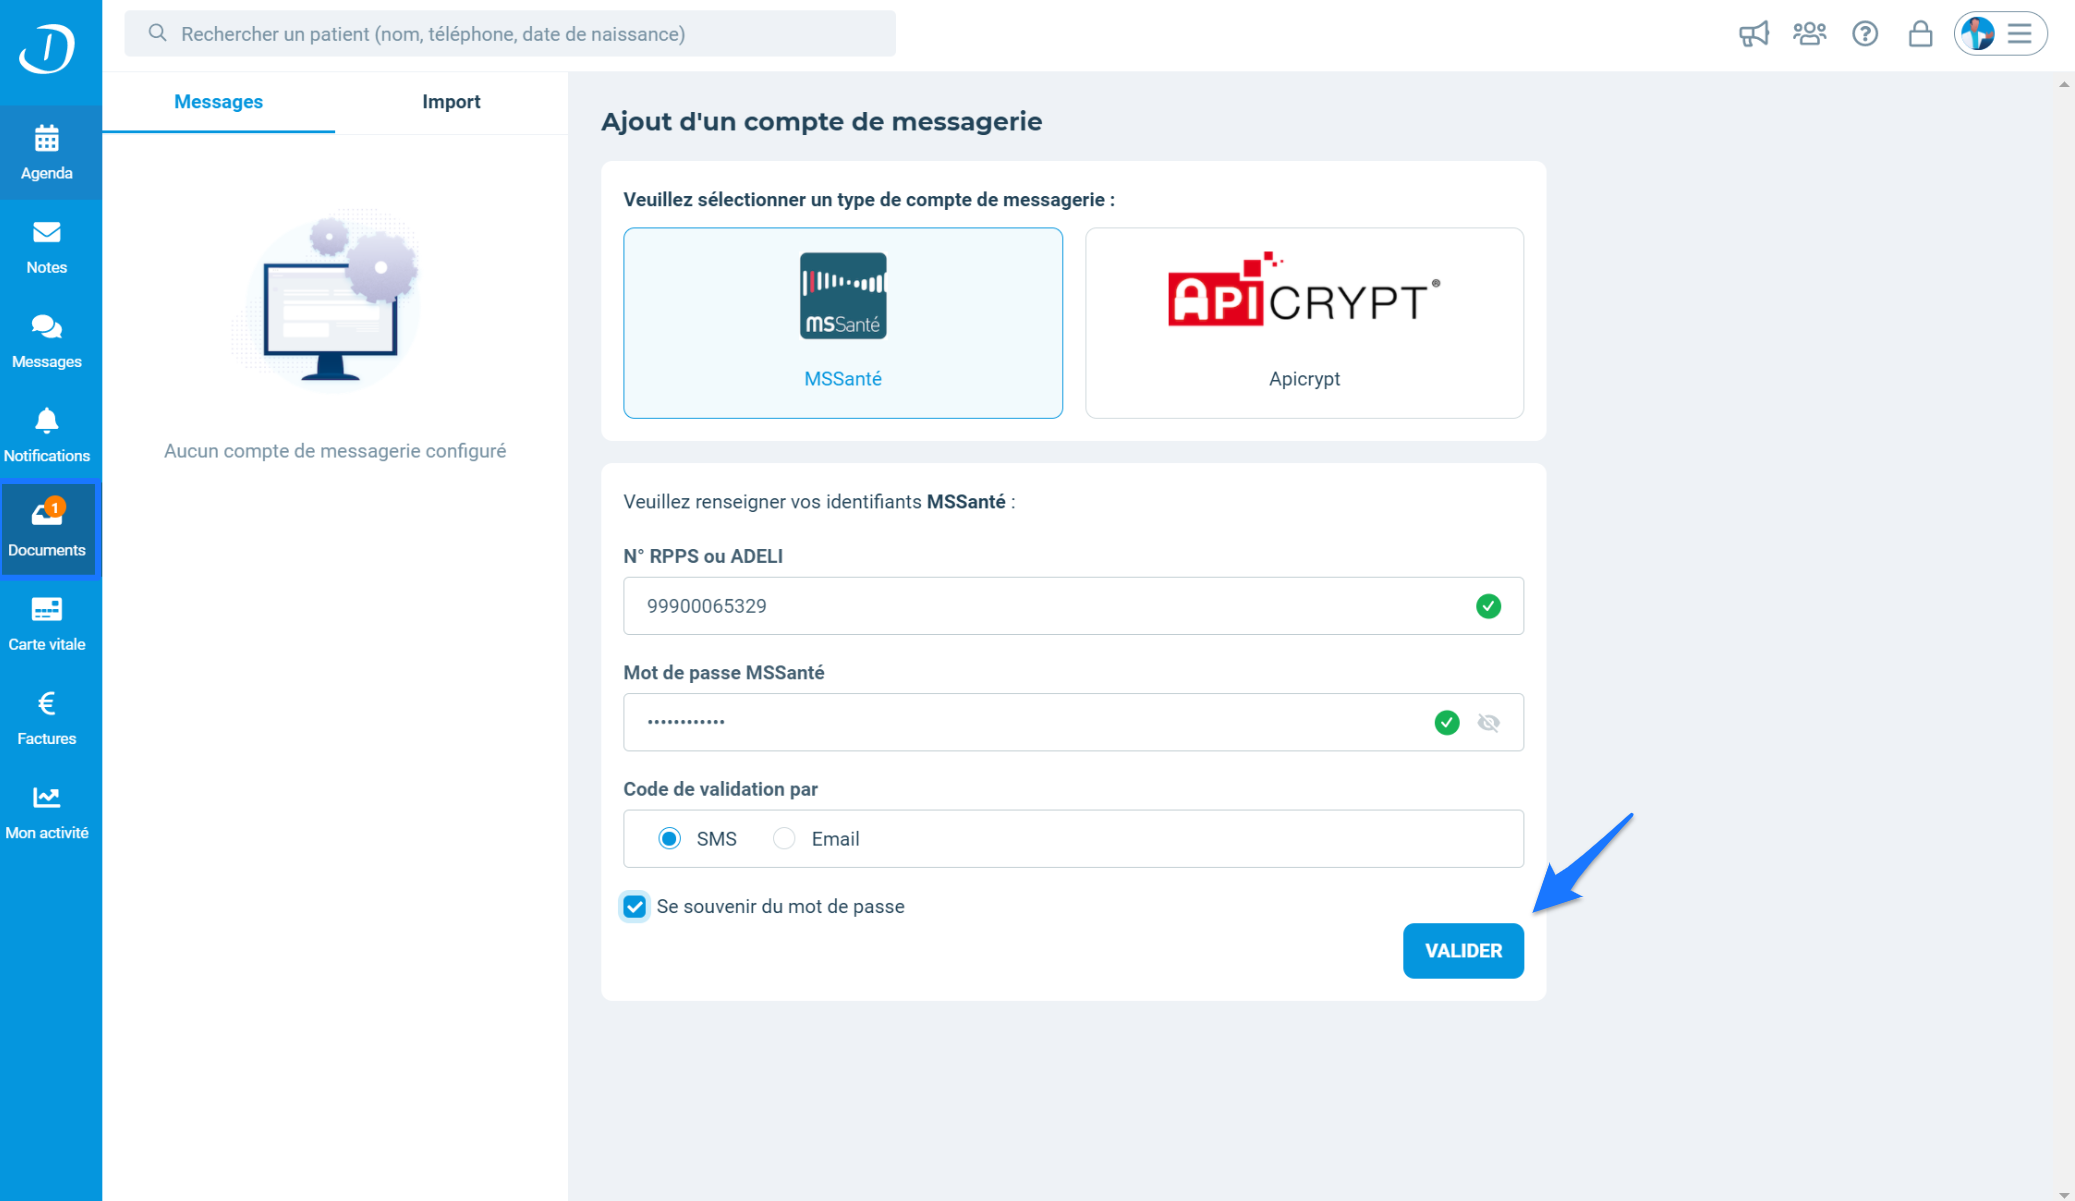
Task: Click the green check in RPPS field
Action: [x=1488, y=606]
